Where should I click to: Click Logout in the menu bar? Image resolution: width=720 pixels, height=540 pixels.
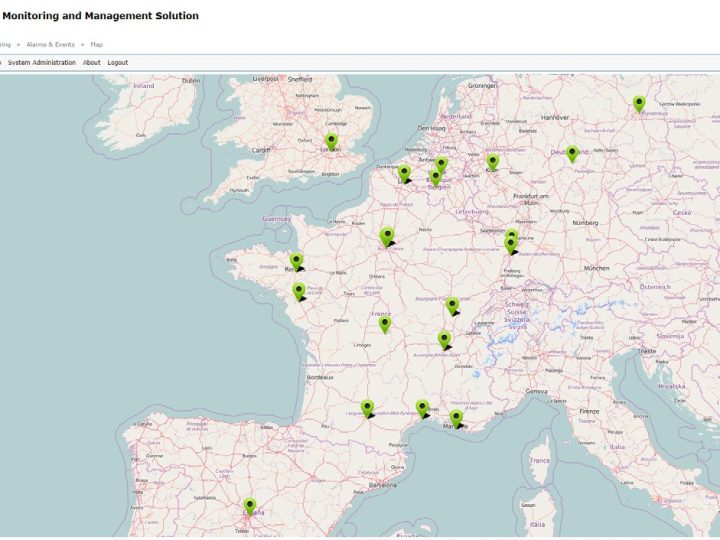(x=118, y=62)
